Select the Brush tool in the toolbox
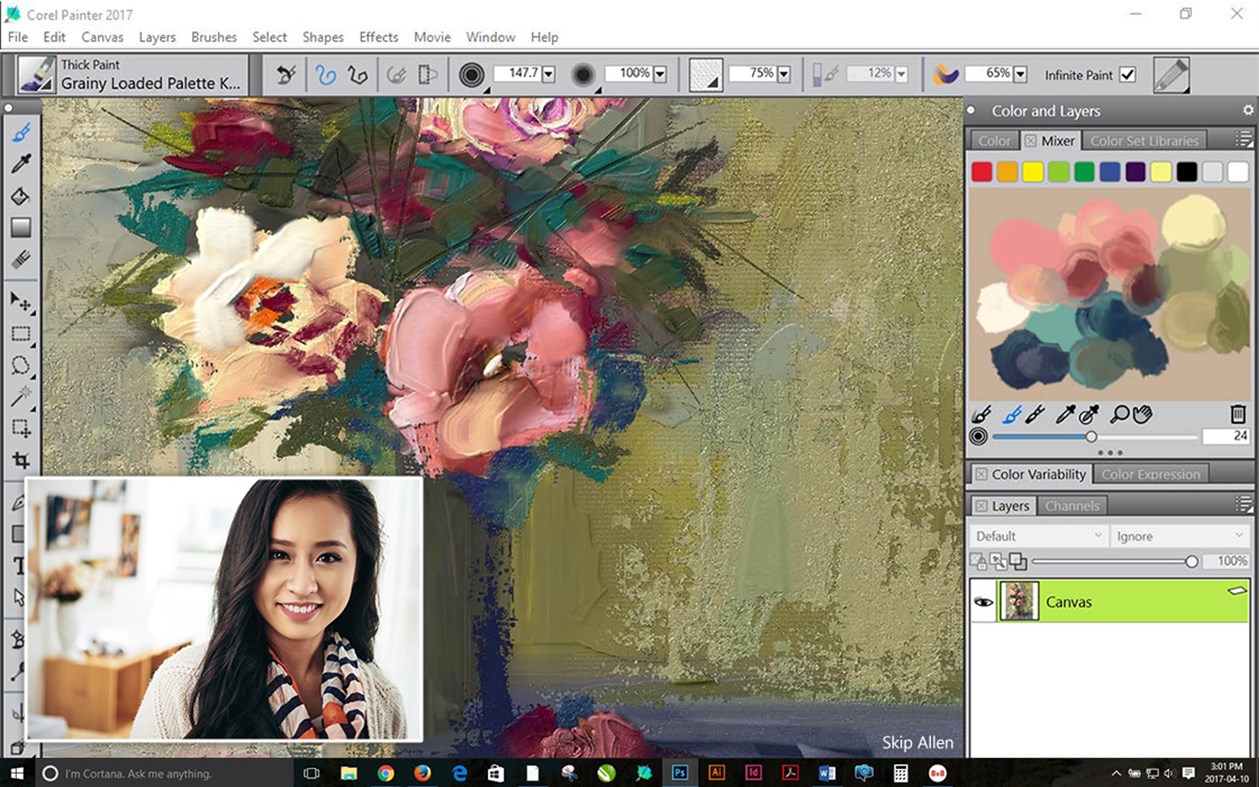The height and width of the screenshot is (787, 1259). [20, 131]
